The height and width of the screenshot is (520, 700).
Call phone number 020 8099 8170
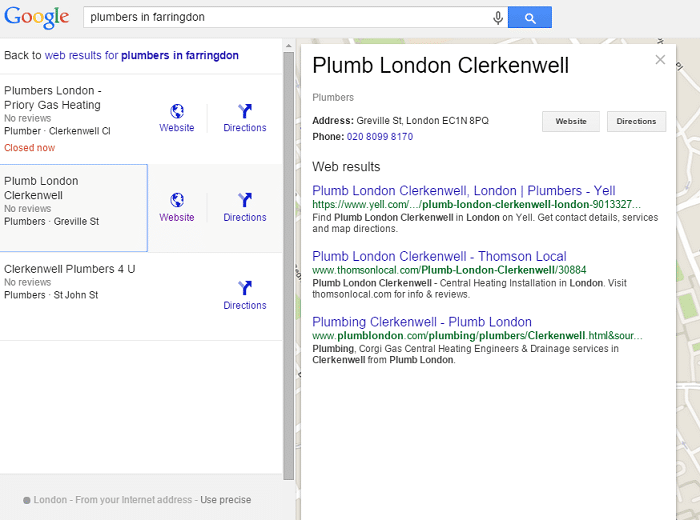coord(380,137)
